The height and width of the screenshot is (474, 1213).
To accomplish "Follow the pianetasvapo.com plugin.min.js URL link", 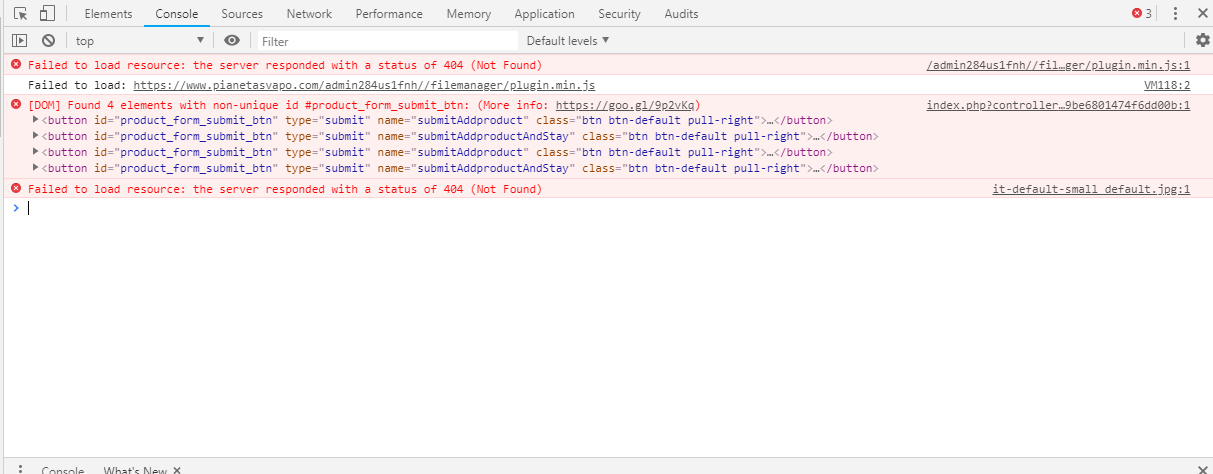I will pos(364,85).
